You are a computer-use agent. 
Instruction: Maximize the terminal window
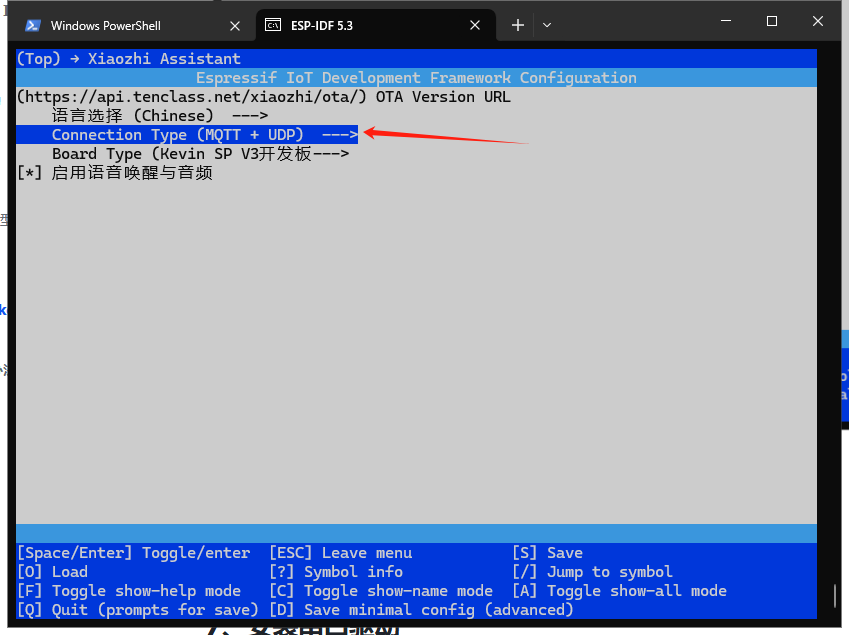pyautogui.click(x=772, y=21)
